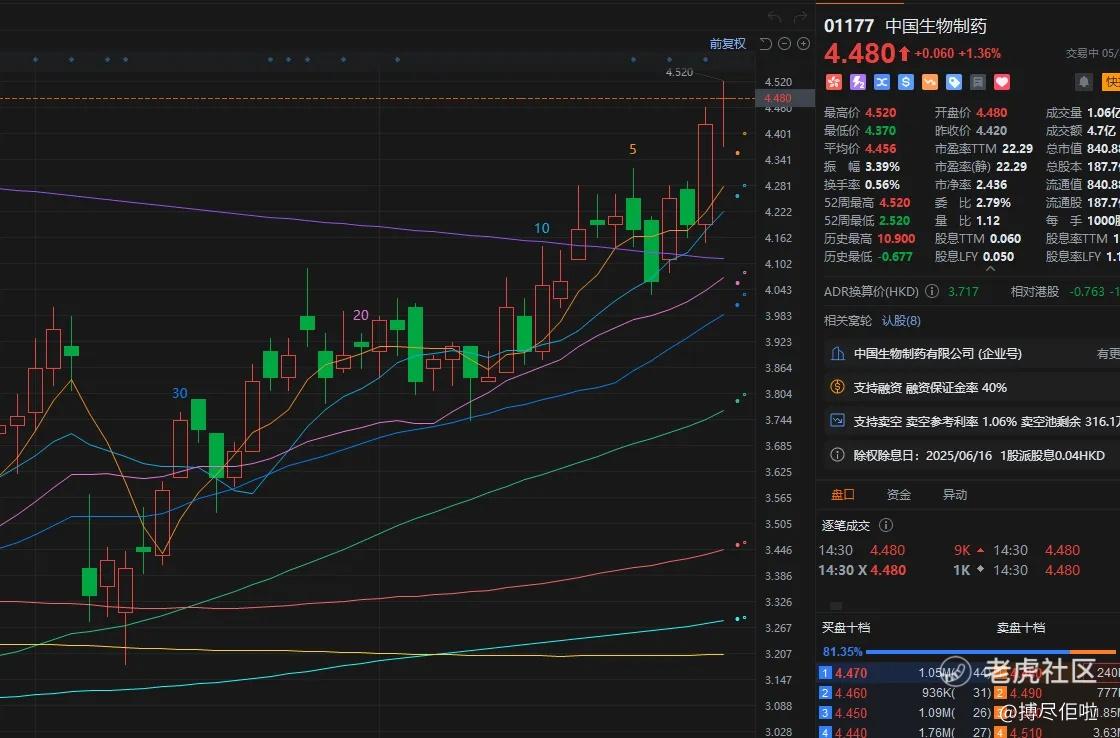
Task: Click the blue shuffle arrows icon
Action: point(882,82)
